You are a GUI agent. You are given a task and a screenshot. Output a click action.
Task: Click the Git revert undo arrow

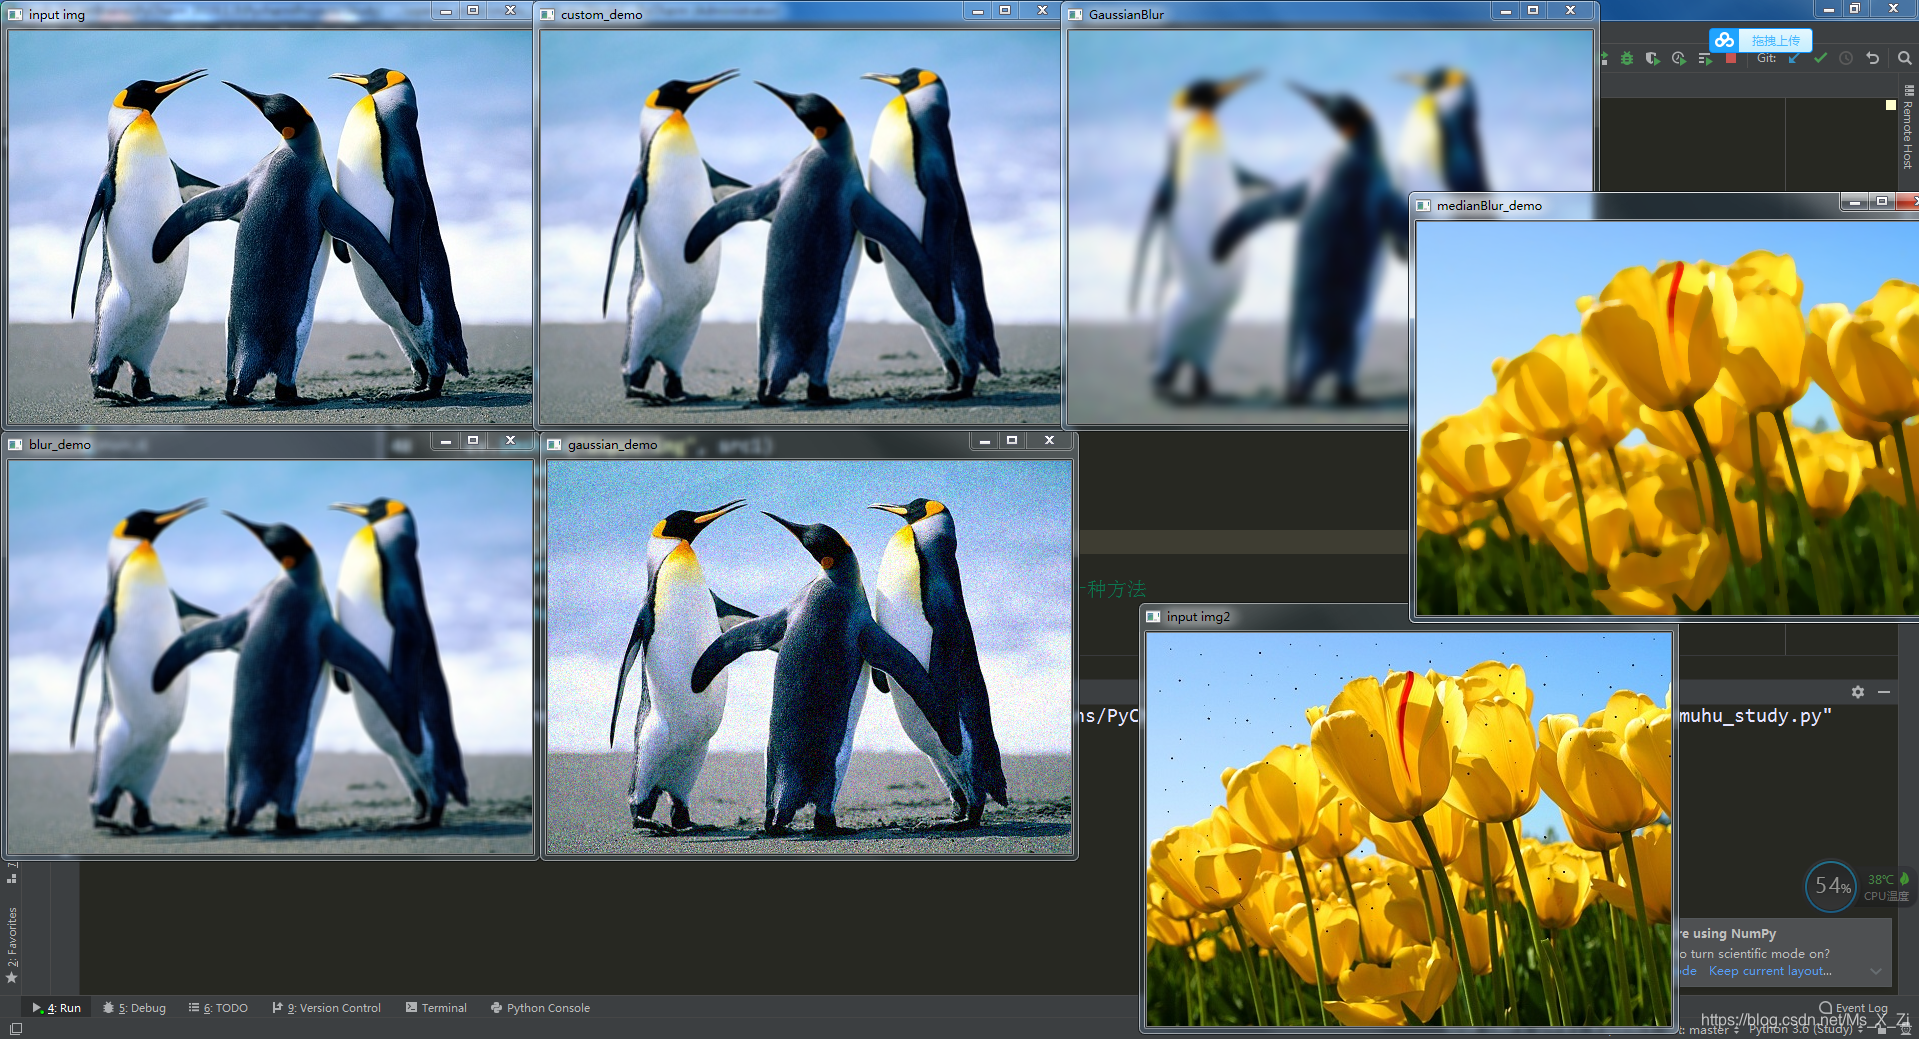point(1872,59)
